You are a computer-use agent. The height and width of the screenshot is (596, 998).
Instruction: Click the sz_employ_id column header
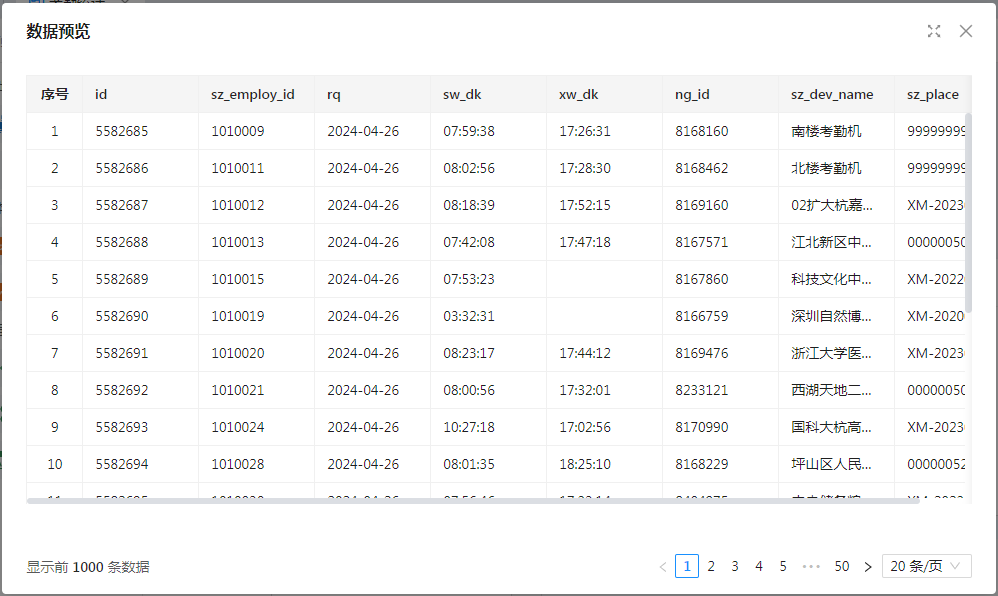pyautogui.click(x=253, y=94)
